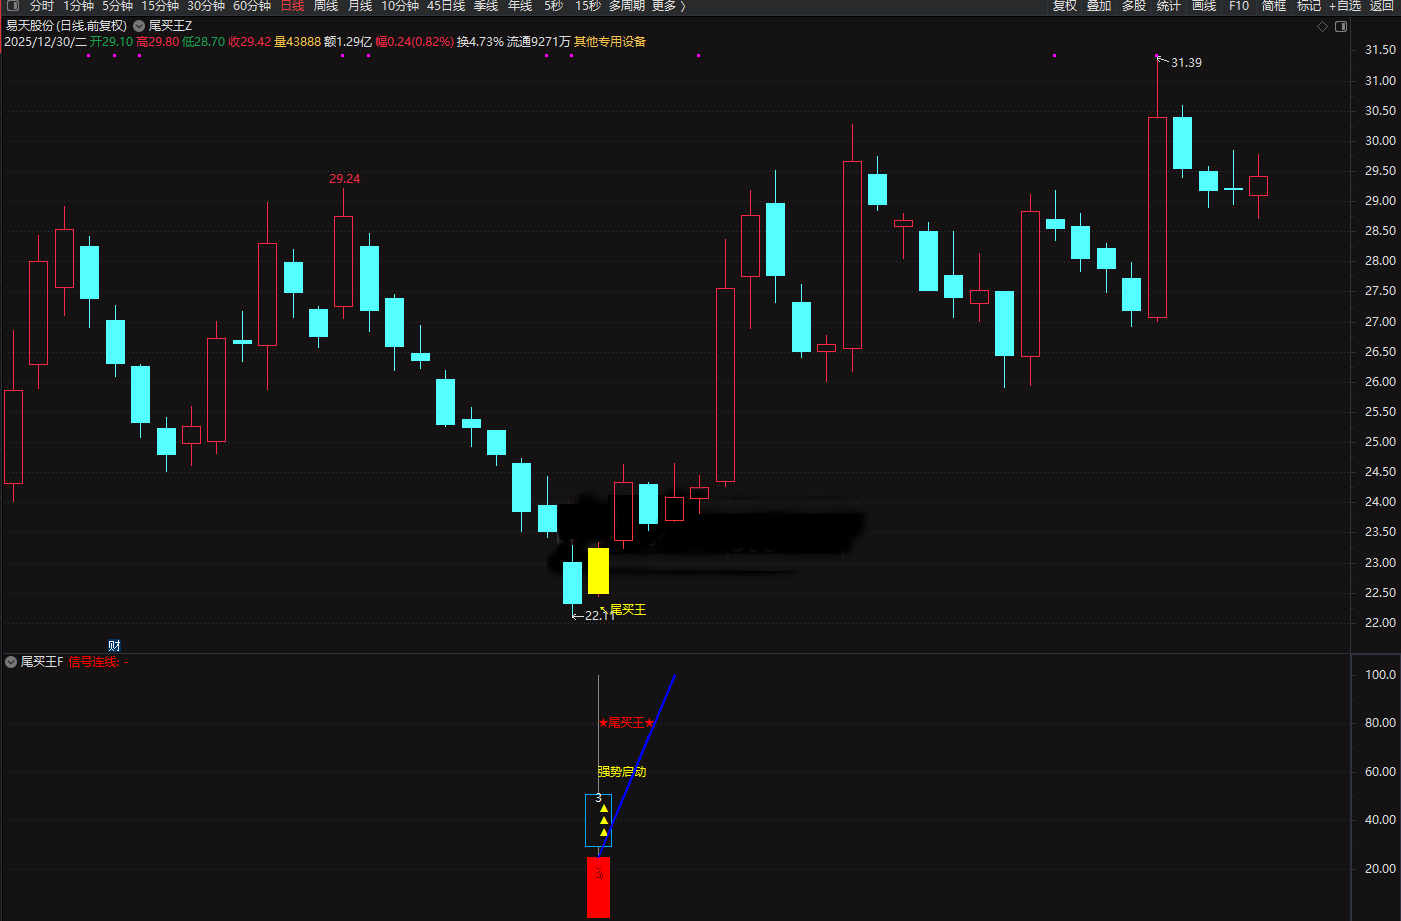Open the 多周期 multi-period view
The width and height of the screenshot is (1401, 921).
[627, 6]
